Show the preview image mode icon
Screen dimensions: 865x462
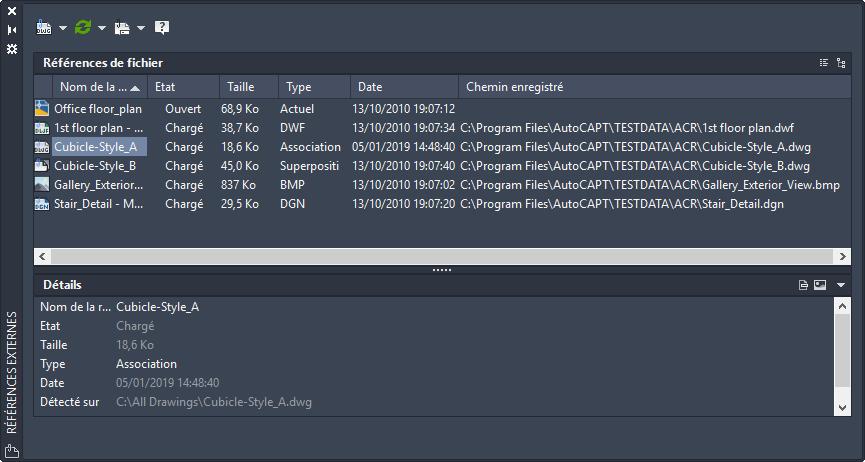point(819,285)
